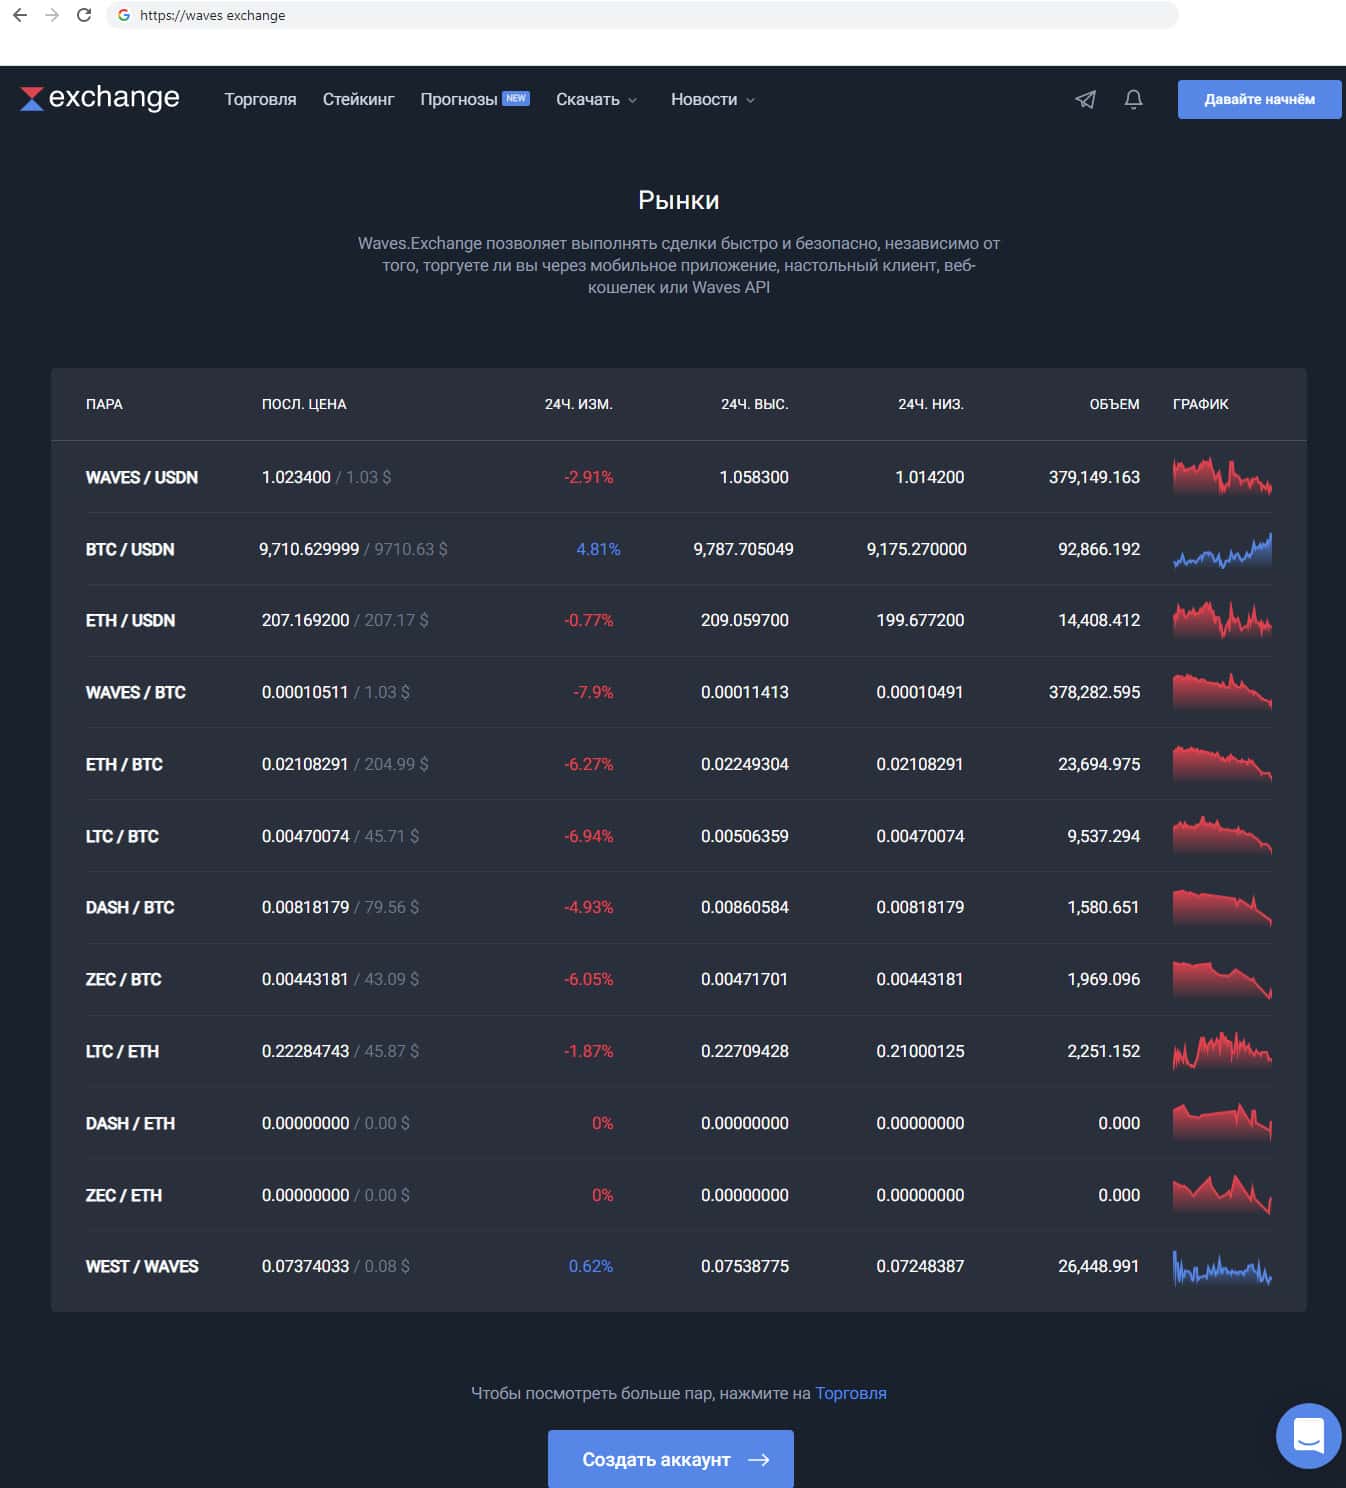Select the ZEC / ETH pair
The image size is (1346, 1488).
pyautogui.click(x=124, y=1195)
